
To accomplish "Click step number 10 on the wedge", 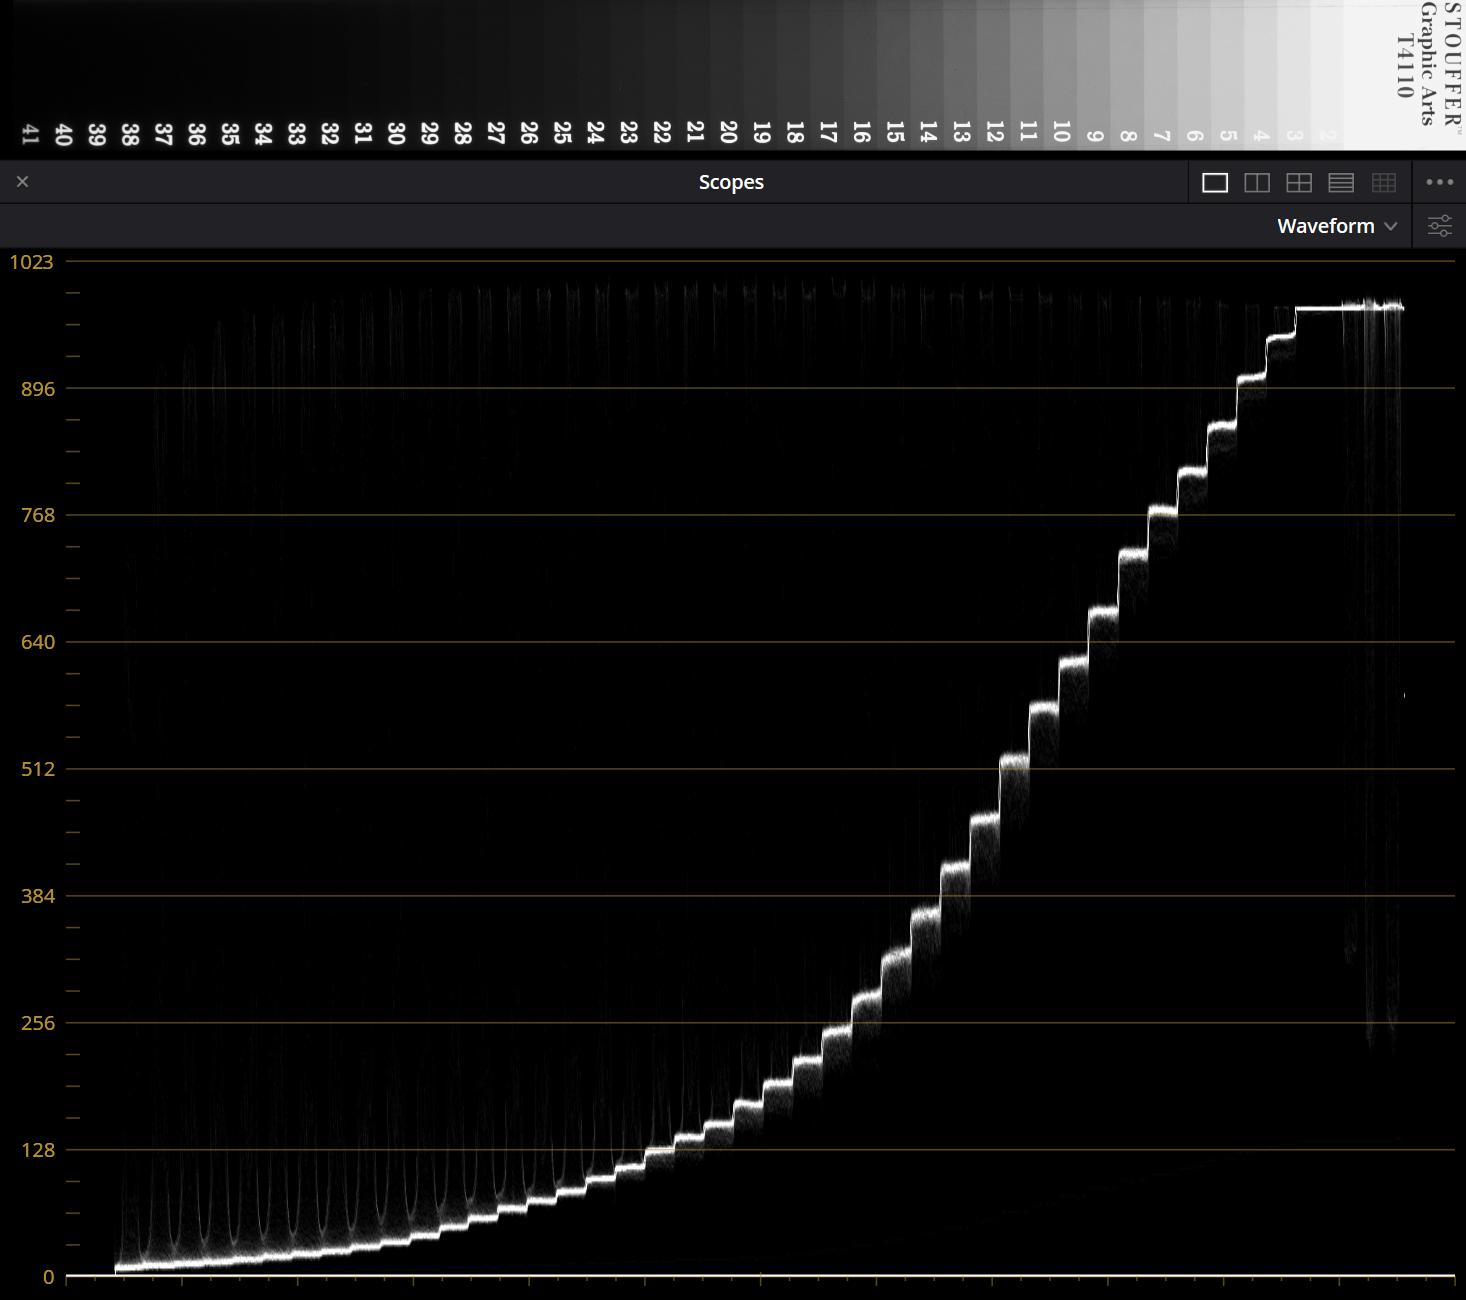I will click(1061, 132).
